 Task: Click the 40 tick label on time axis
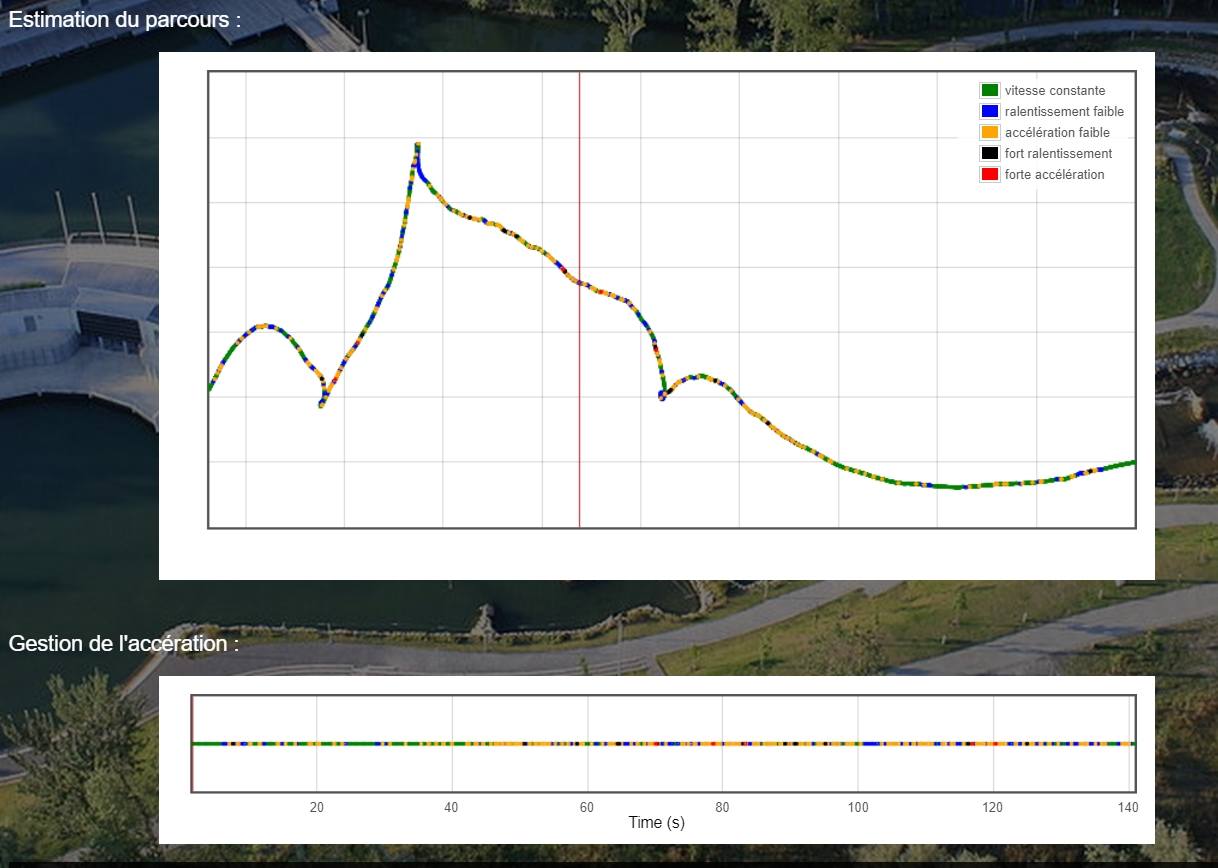click(x=451, y=807)
